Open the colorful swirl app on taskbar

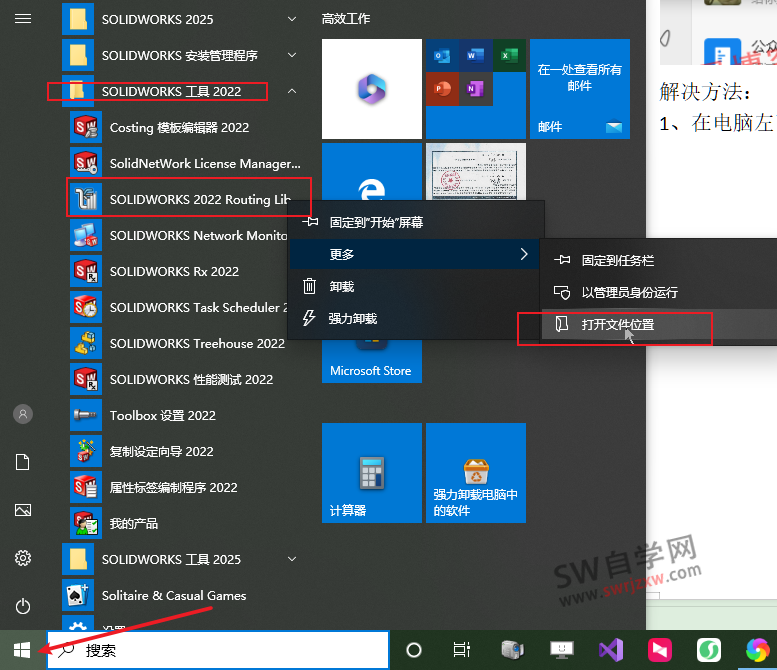(x=758, y=650)
